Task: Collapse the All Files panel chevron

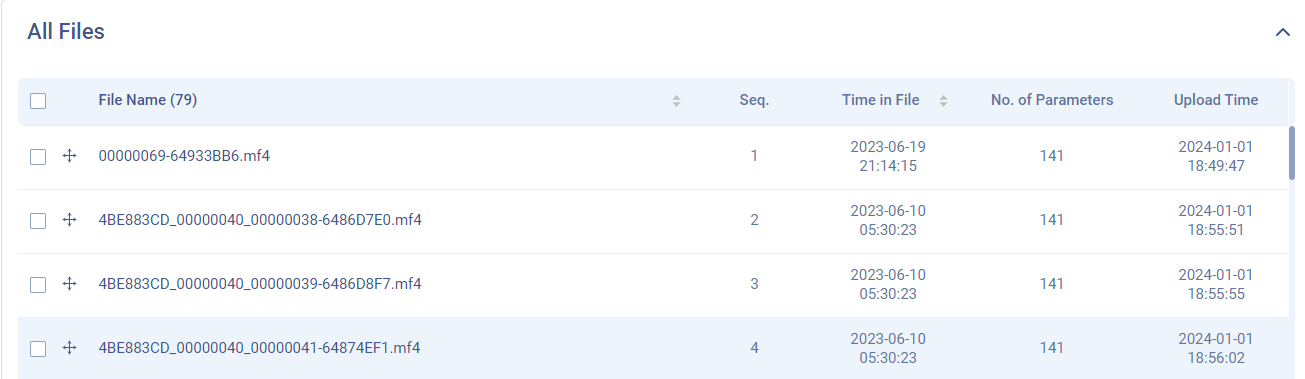Action: [1283, 32]
